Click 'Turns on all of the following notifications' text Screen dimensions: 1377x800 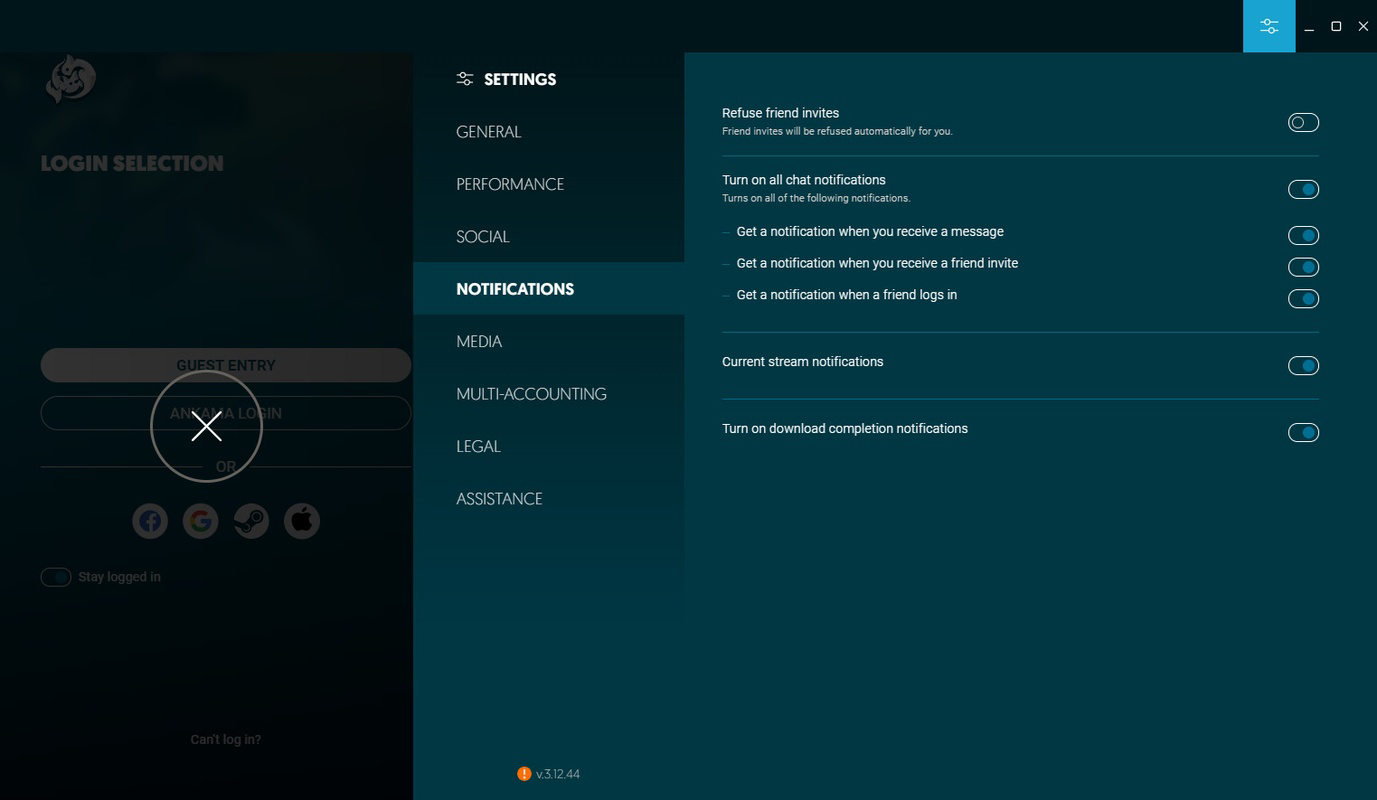click(x=816, y=198)
